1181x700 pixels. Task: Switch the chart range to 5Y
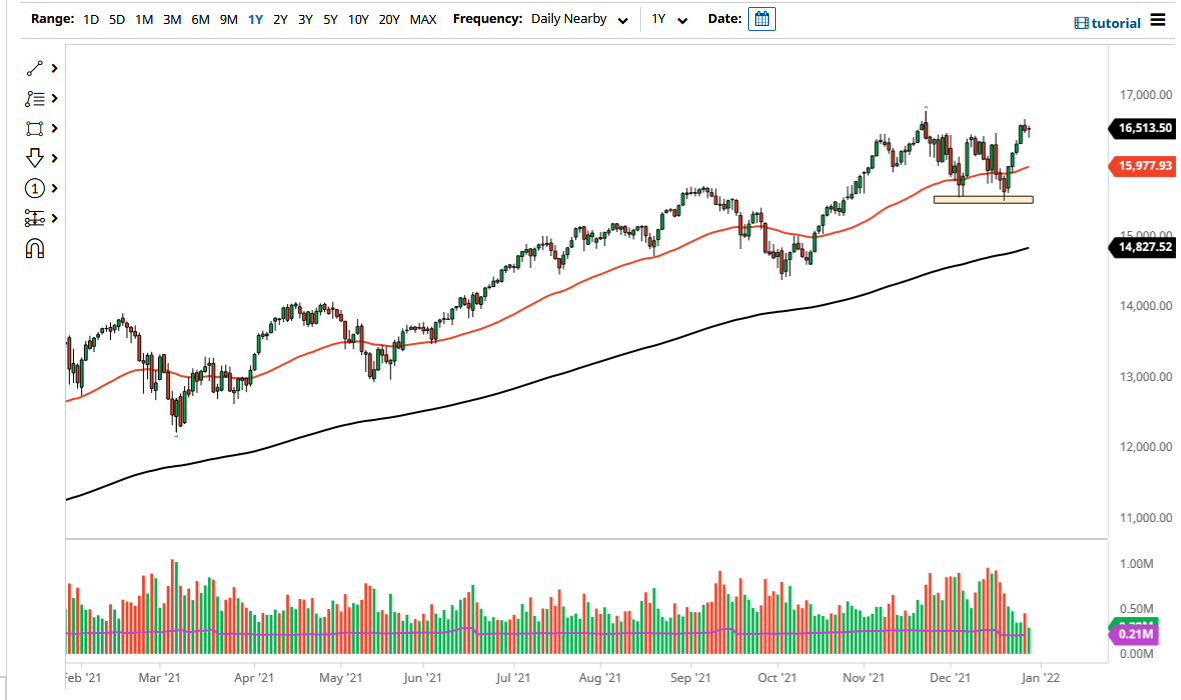click(330, 19)
